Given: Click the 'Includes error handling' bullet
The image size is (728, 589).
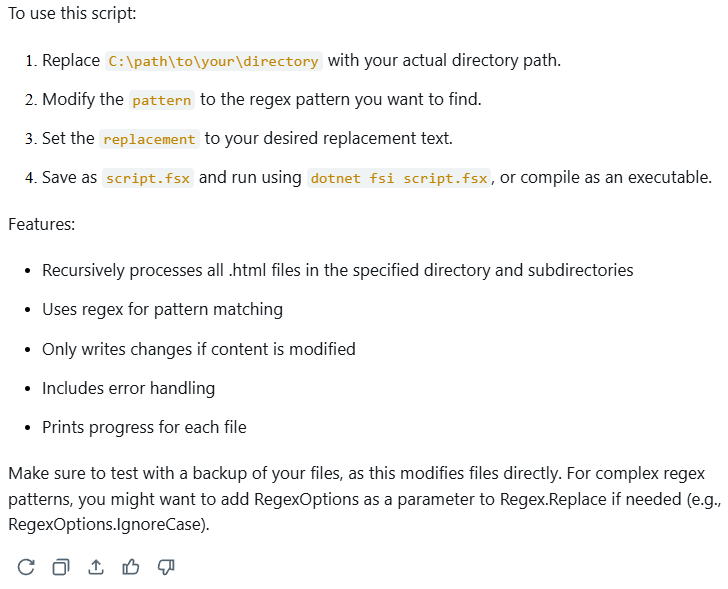Looking at the screenshot, I should pos(129,388).
